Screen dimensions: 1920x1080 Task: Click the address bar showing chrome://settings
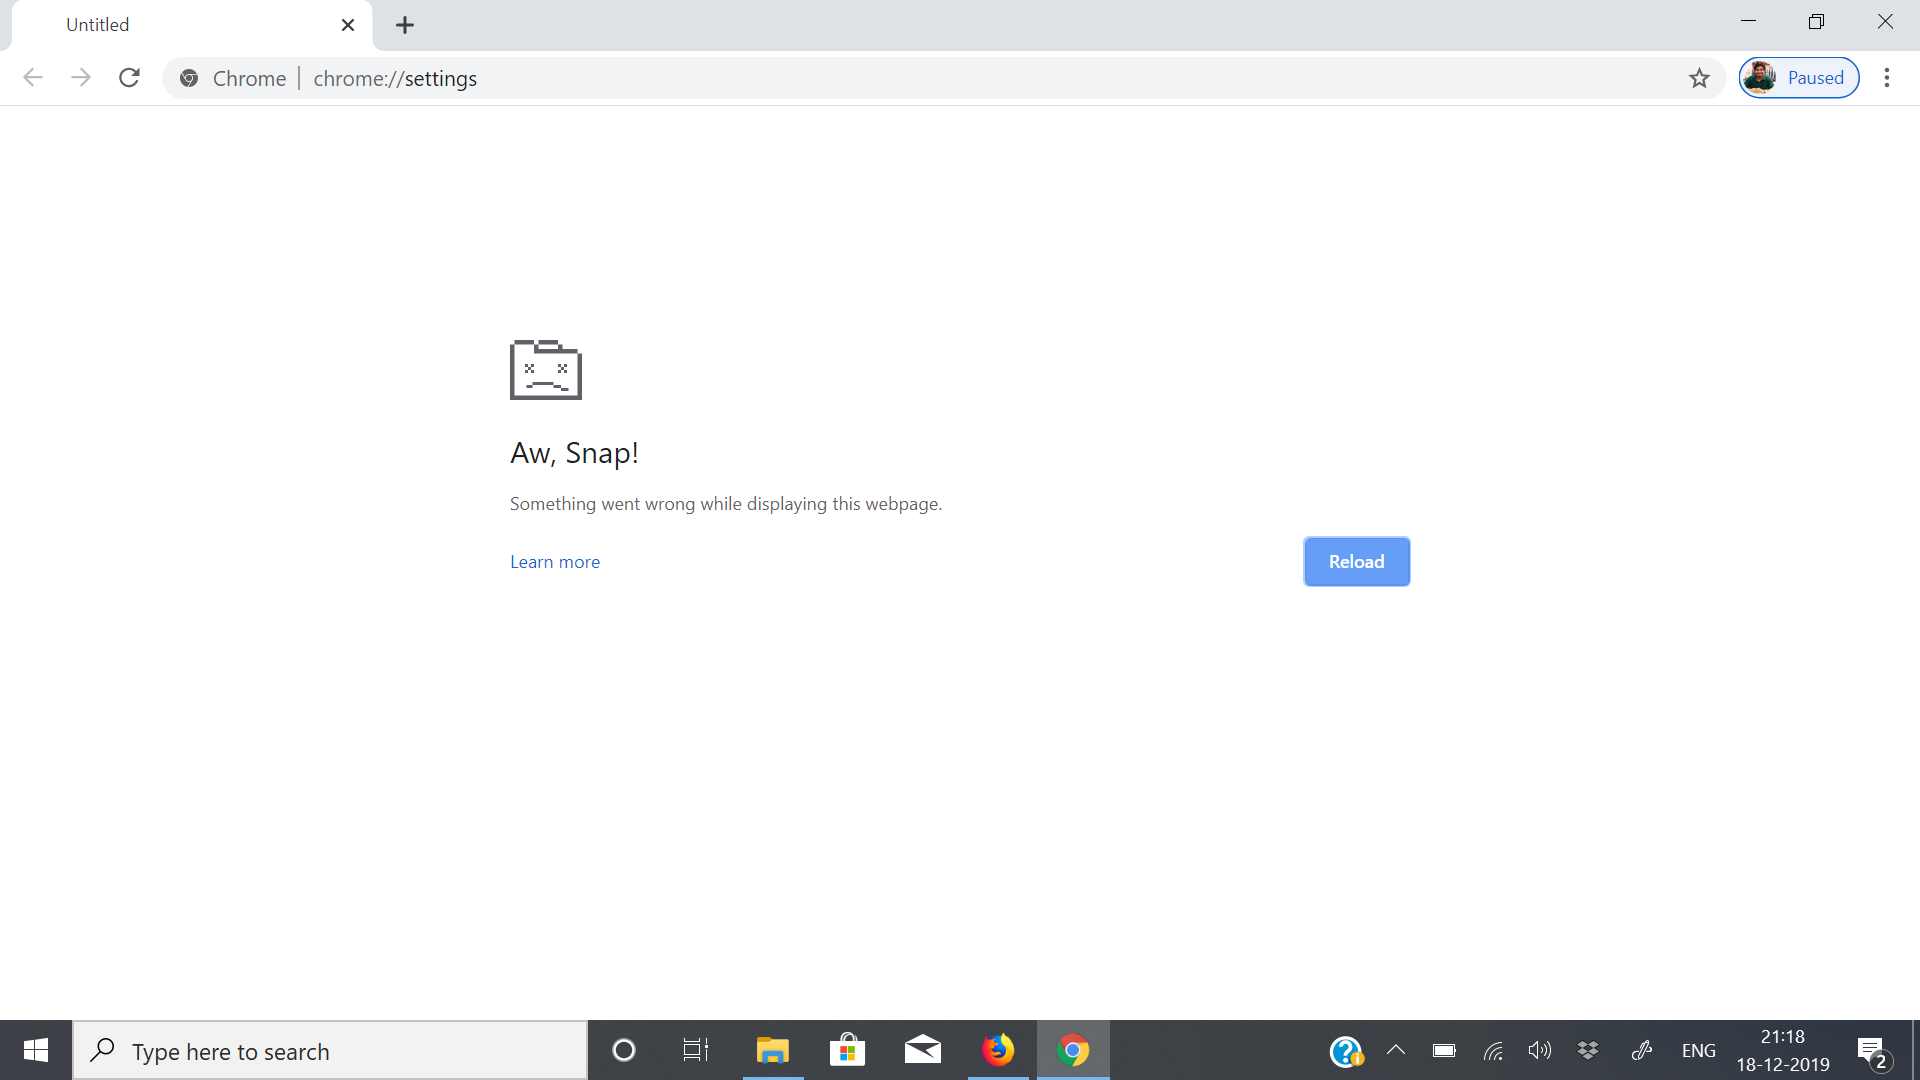click(900, 78)
